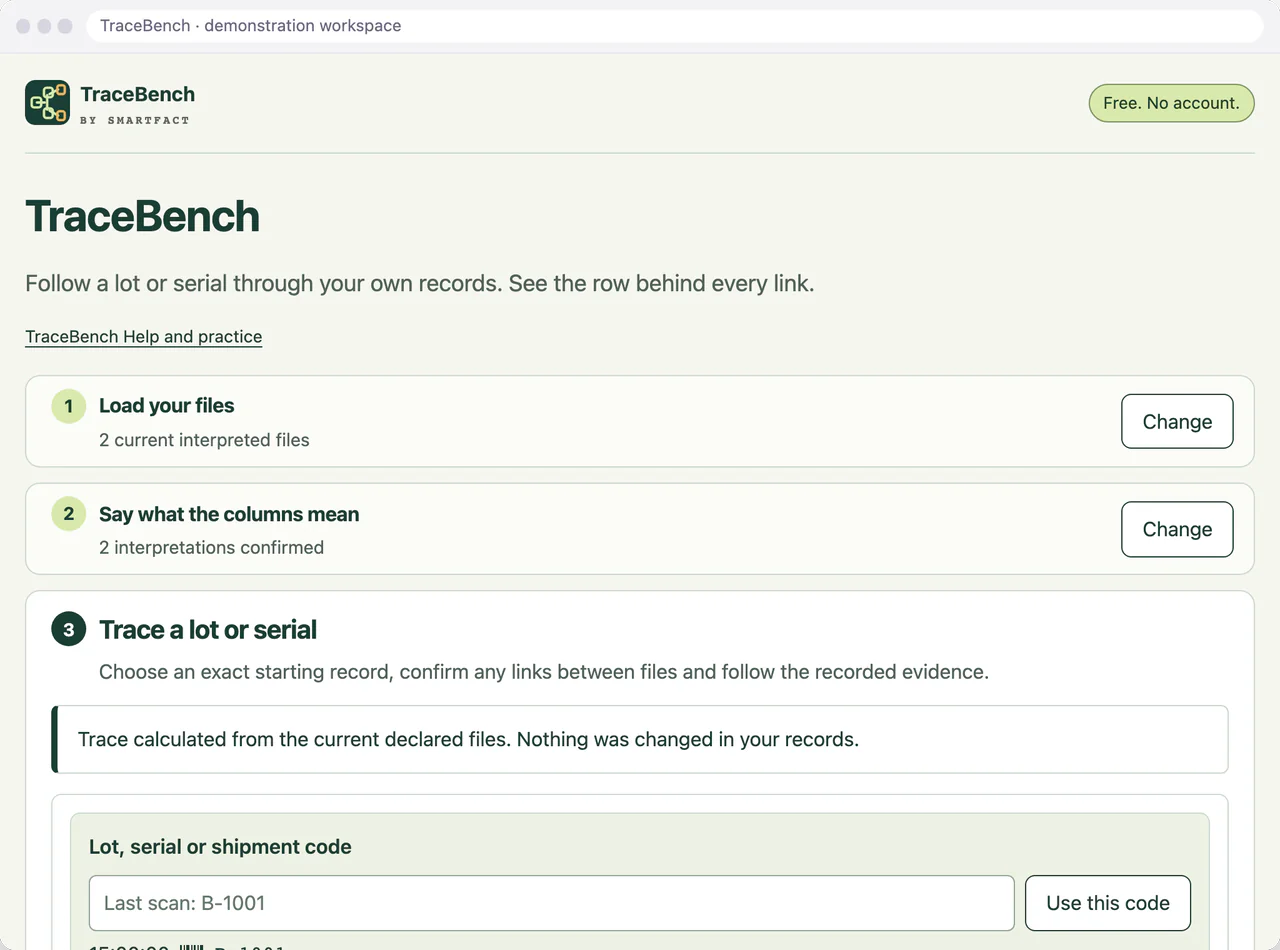The width and height of the screenshot is (1280, 950).
Task: Click the step 3 number badge
Action: pyautogui.click(x=69, y=630)
